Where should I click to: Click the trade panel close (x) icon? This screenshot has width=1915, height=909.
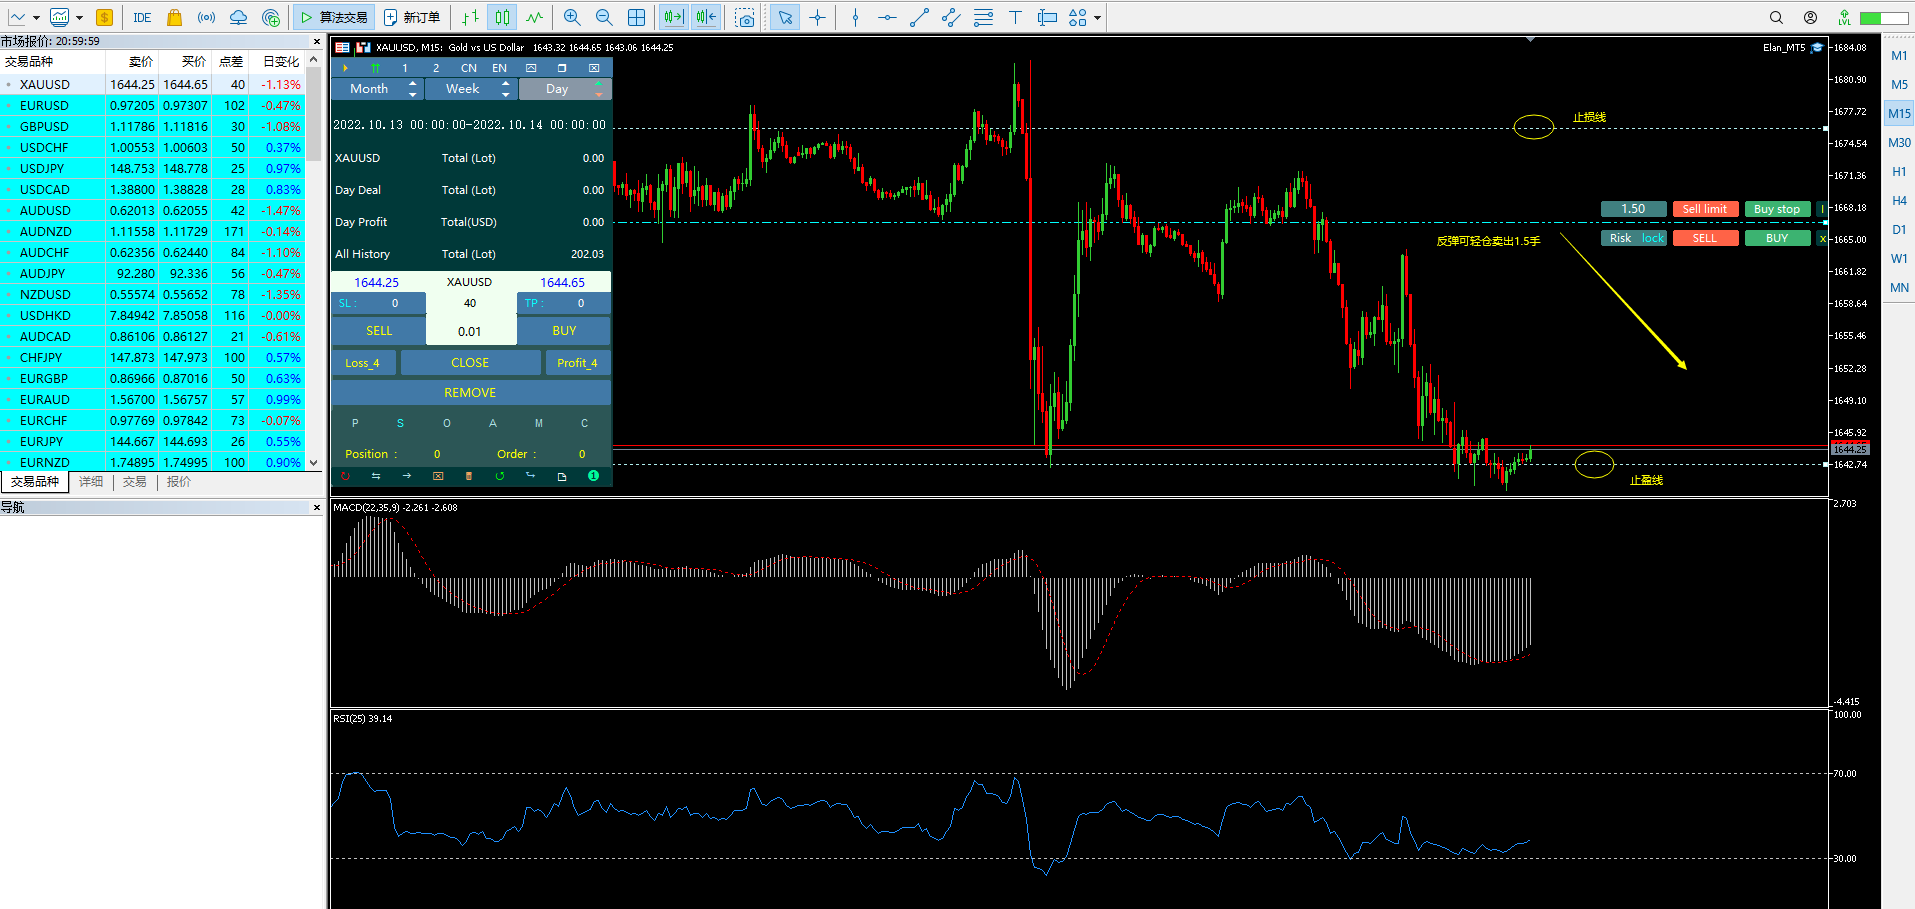click(x=594, y=68)
